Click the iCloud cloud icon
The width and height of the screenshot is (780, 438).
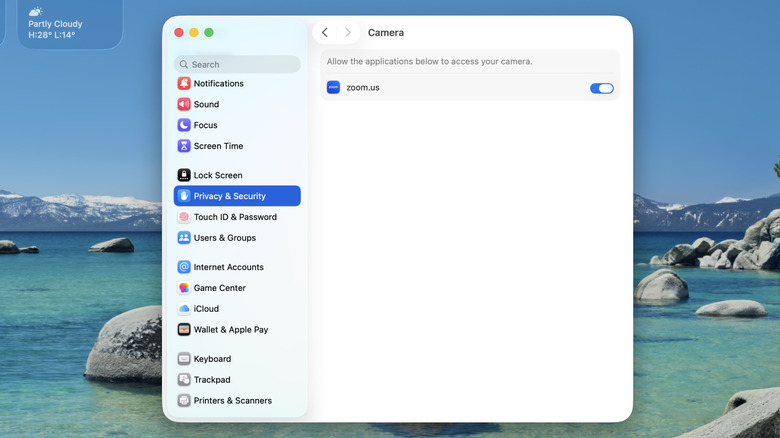pyautogui.click(x=184, y=309)
